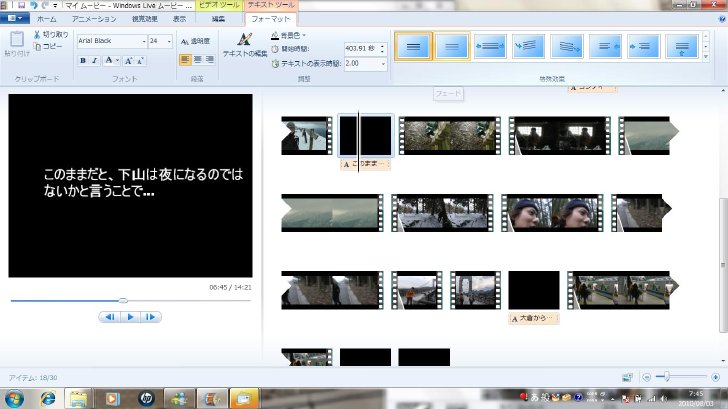This screenshot has height=409, width=728.
Task: Select the black clip above the 大倉から caption
Action: pos(534,290)
